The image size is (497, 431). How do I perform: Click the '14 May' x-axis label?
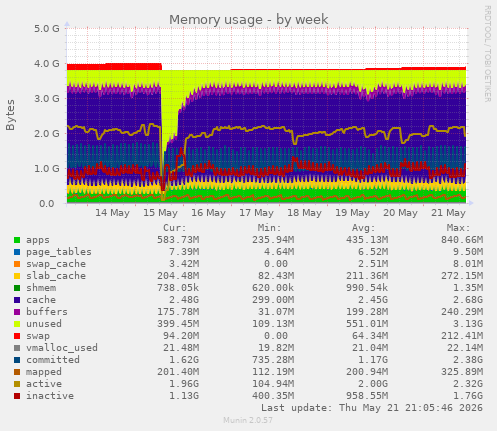[x=112, y=213]
